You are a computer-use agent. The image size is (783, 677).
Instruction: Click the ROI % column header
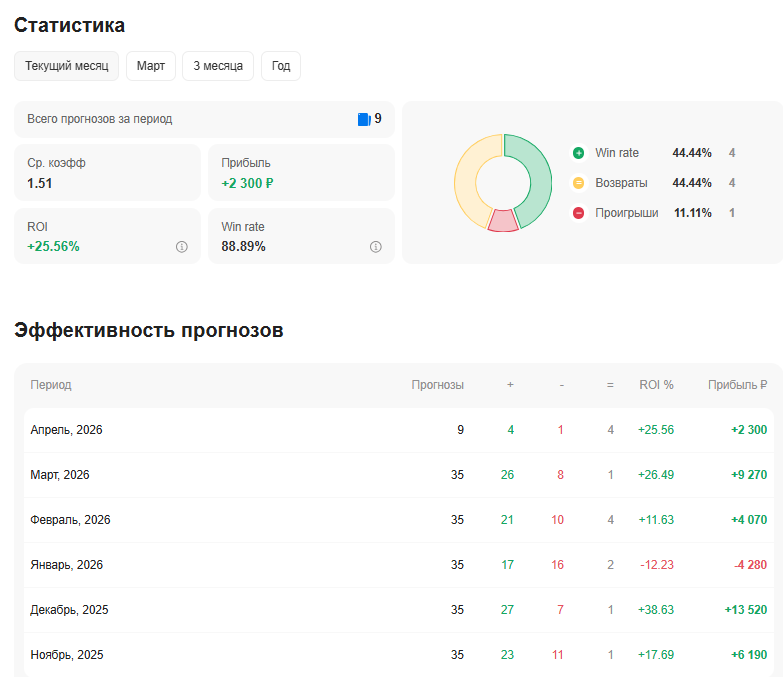(x=656, y=385)
